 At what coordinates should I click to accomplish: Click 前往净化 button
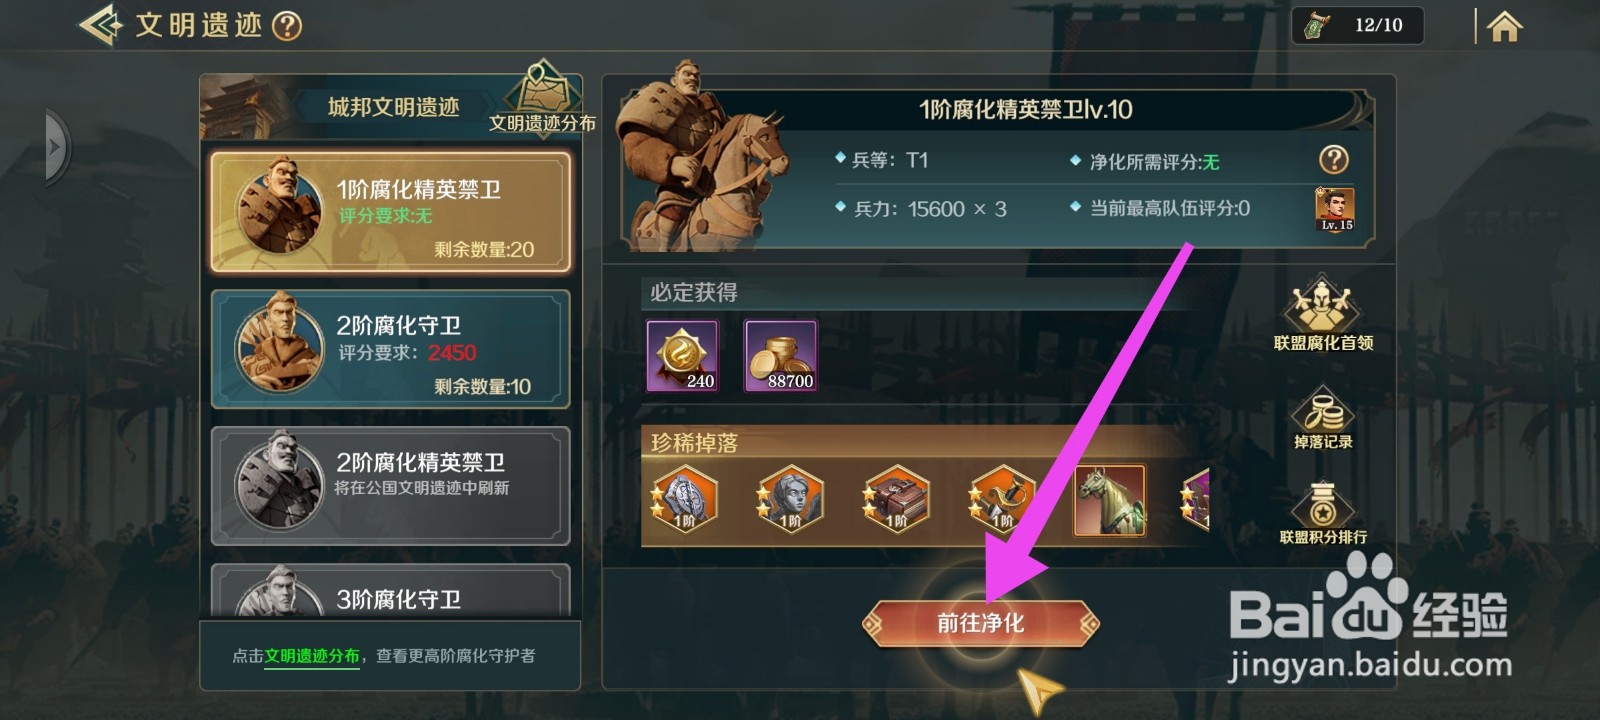pyautogui.click(x=980, y=623)
